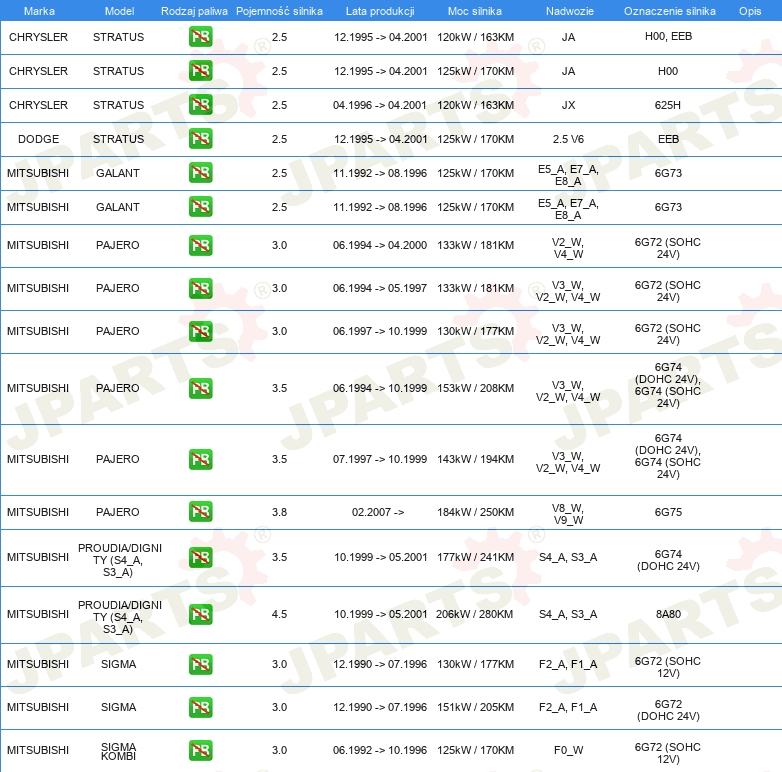Select power value 143kW / 194KM
The image size is (782, 772).
coord(475,459)
